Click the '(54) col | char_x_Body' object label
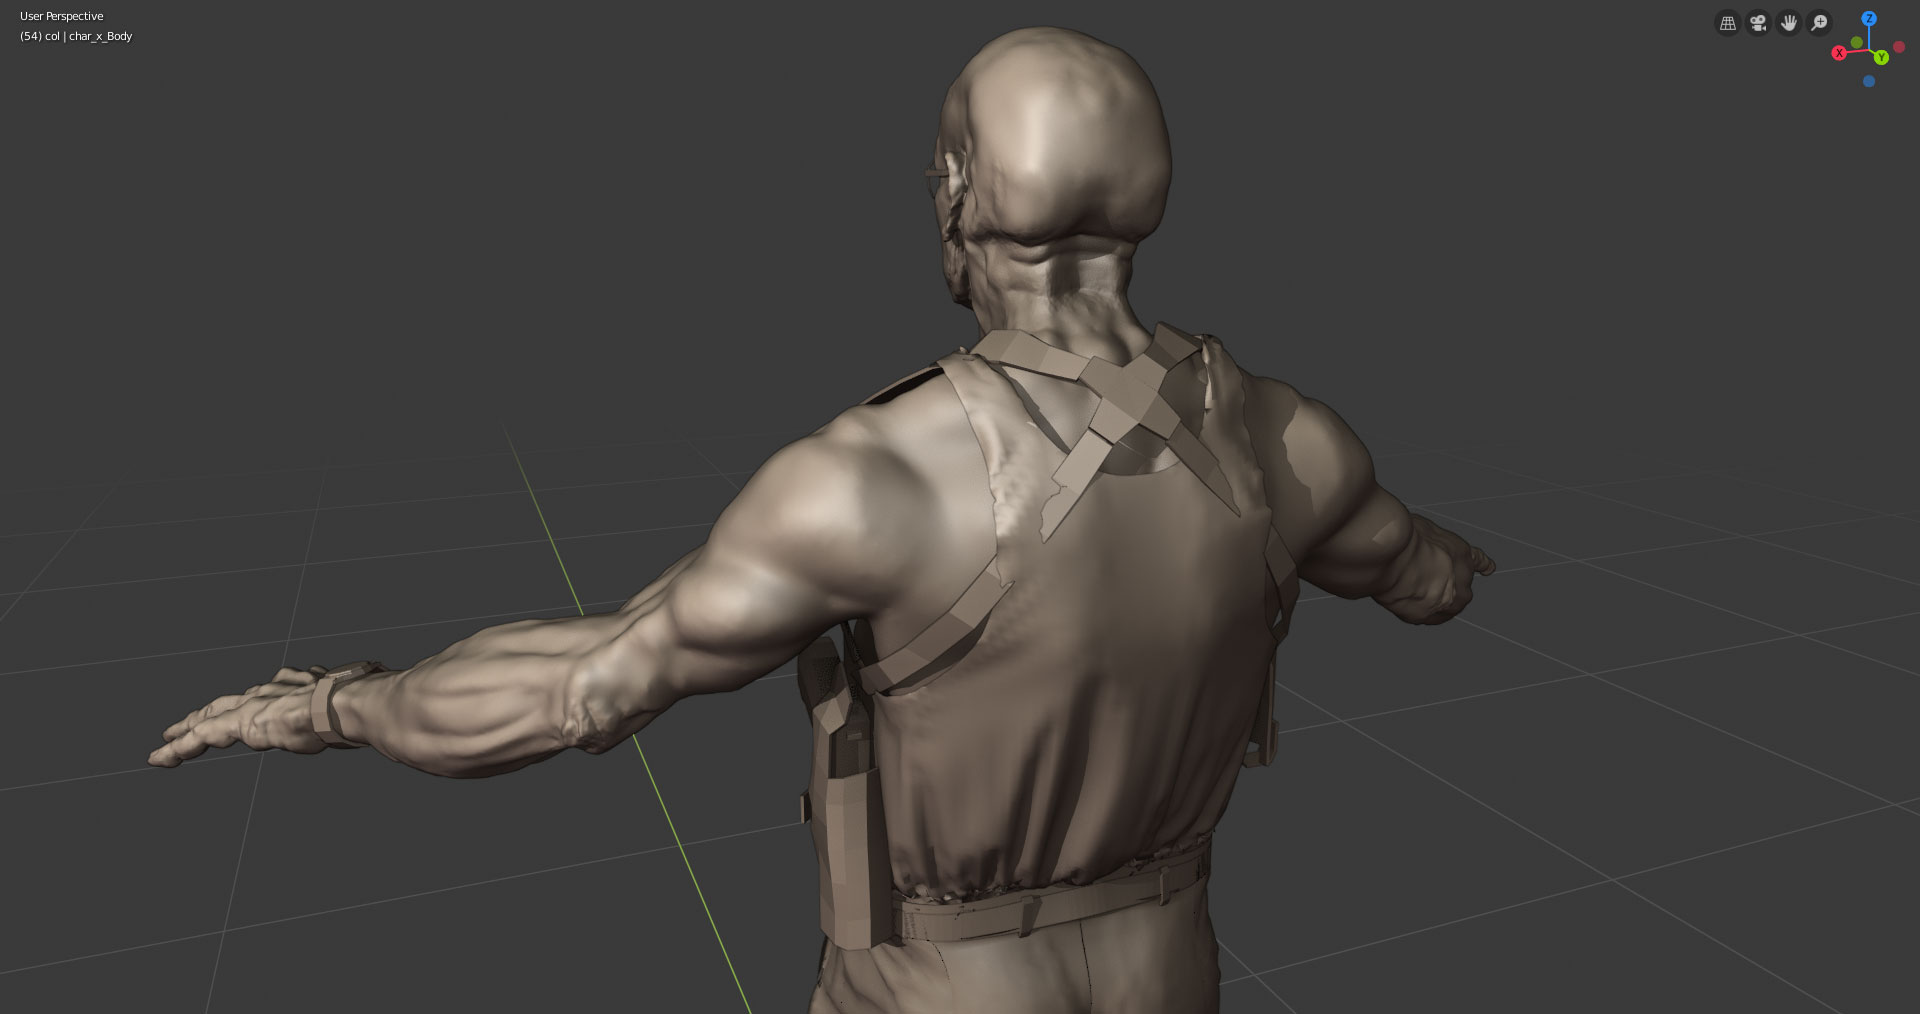 [x=76, y=36]
